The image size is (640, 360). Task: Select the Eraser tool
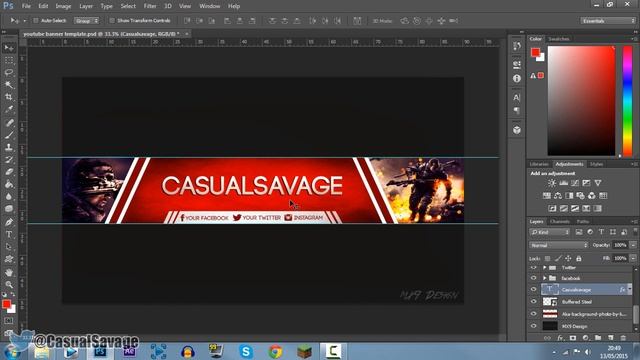(9, 172)
